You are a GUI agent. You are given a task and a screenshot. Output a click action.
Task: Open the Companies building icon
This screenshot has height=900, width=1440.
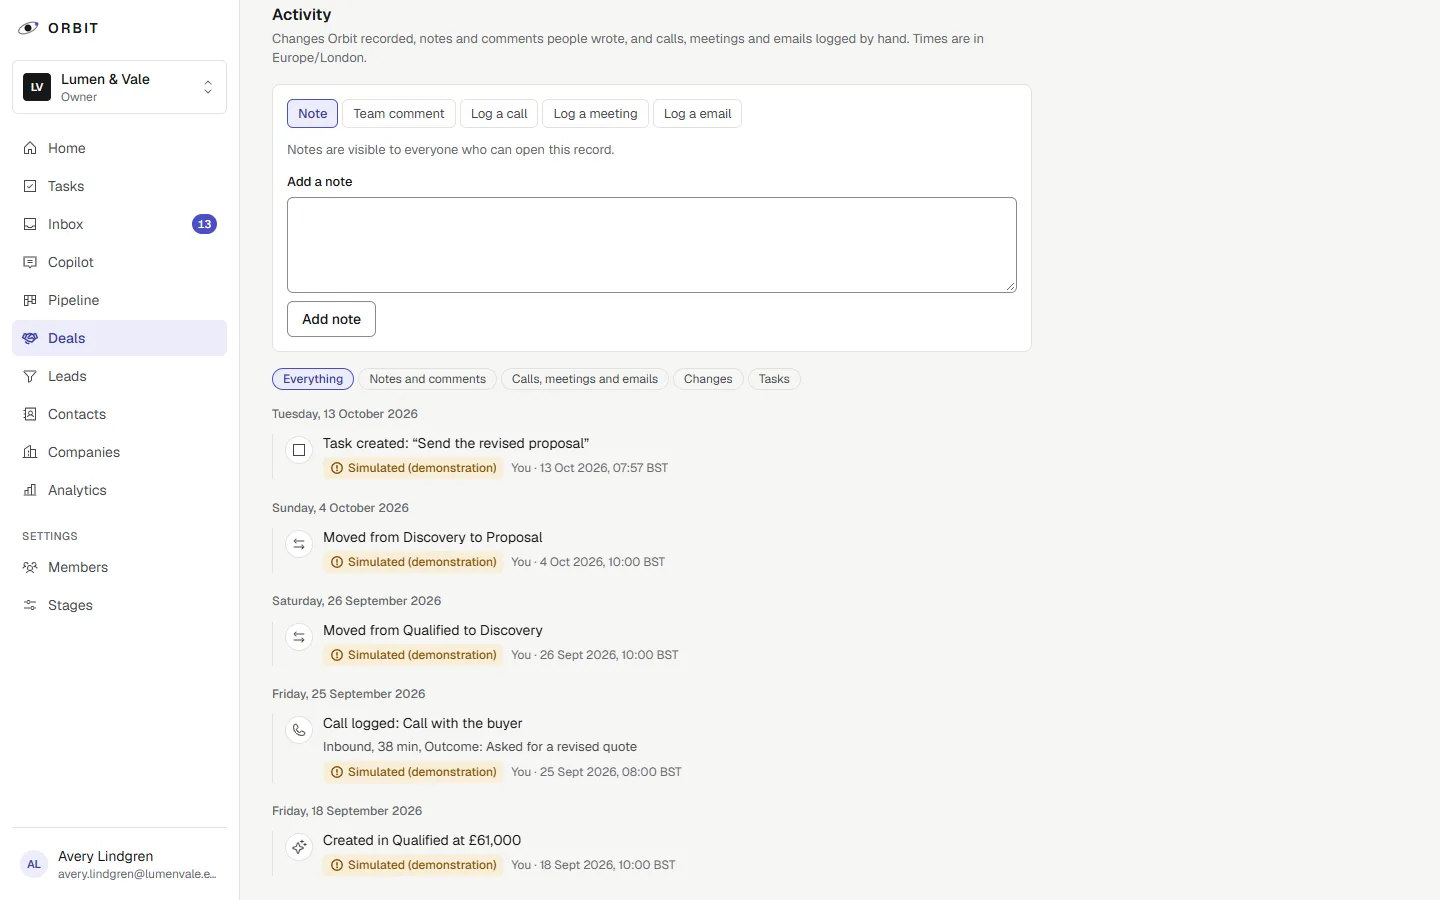(x=30, y=452)
